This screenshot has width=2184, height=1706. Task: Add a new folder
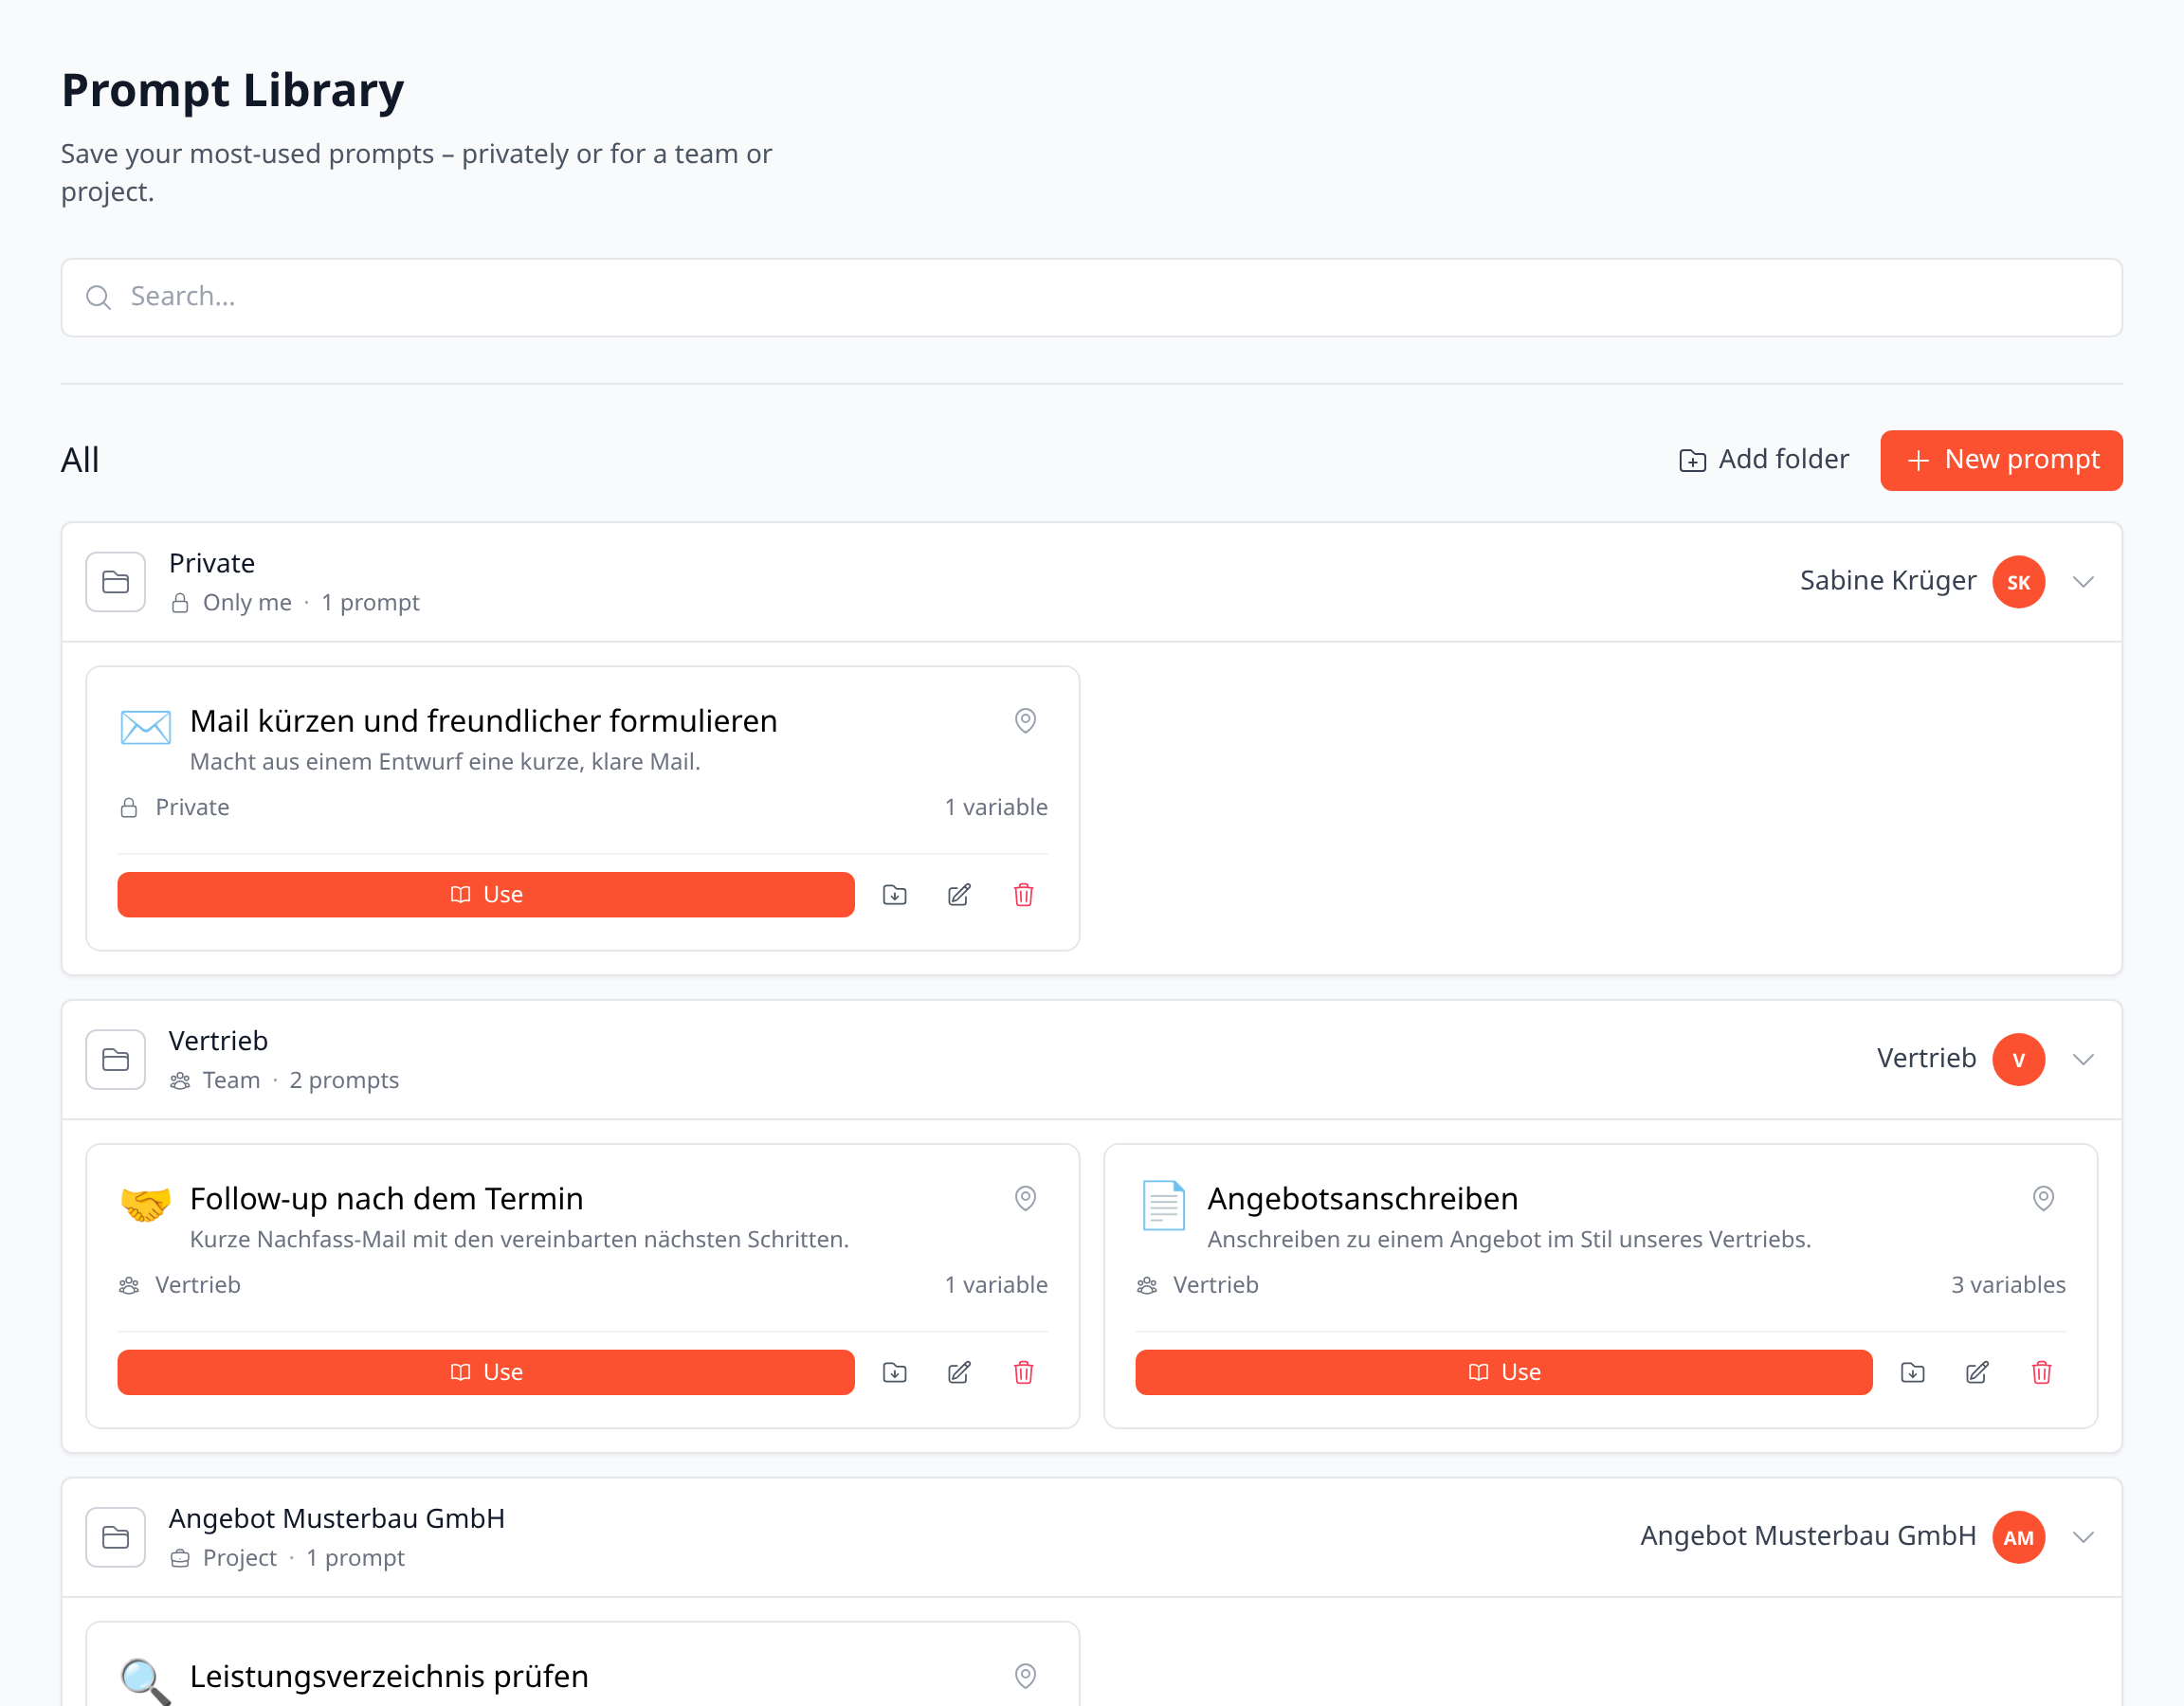[x=1764, y=460]
